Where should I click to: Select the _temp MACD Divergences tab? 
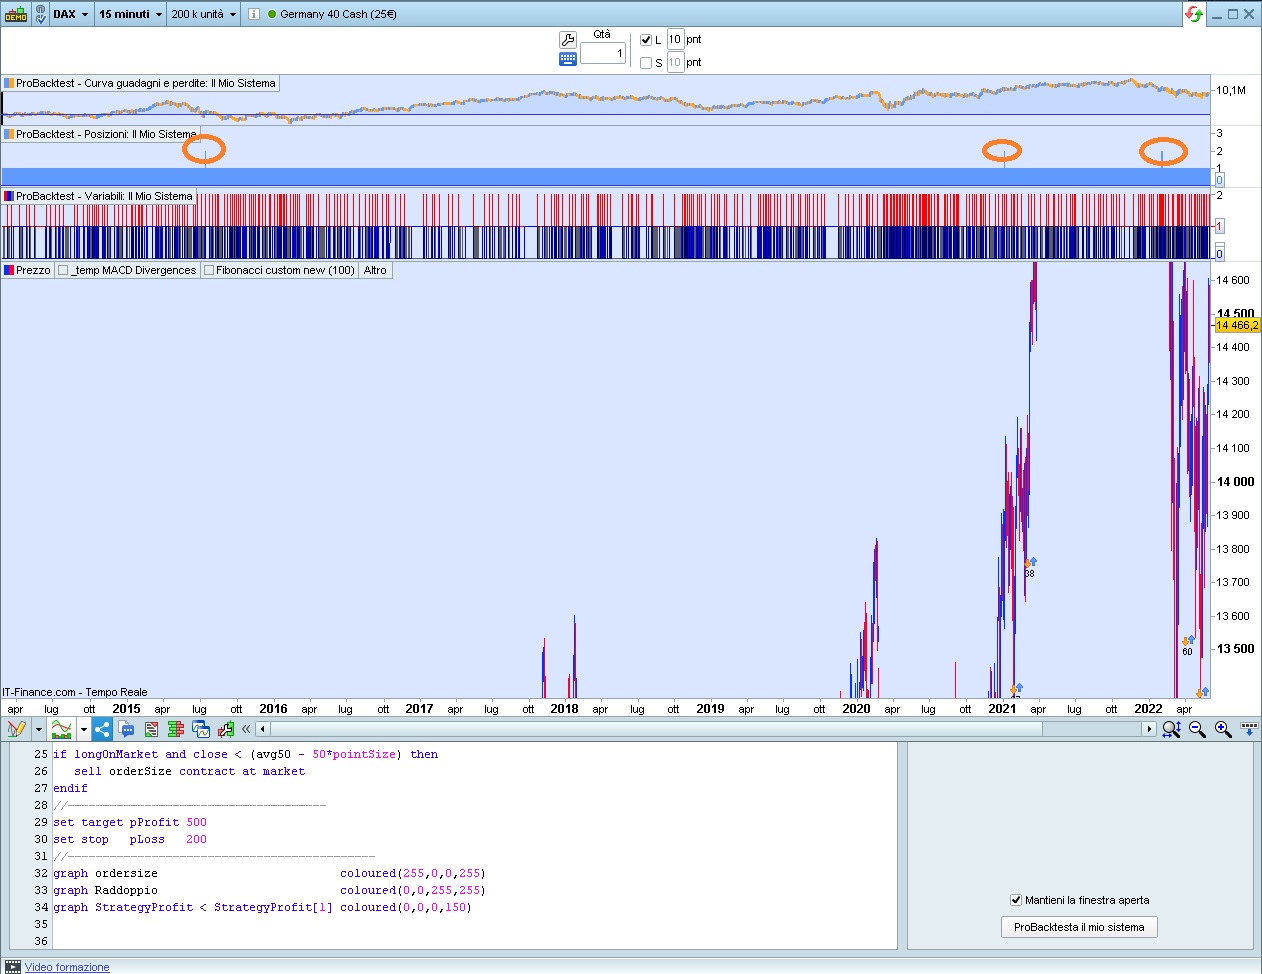tap(127, 270)
